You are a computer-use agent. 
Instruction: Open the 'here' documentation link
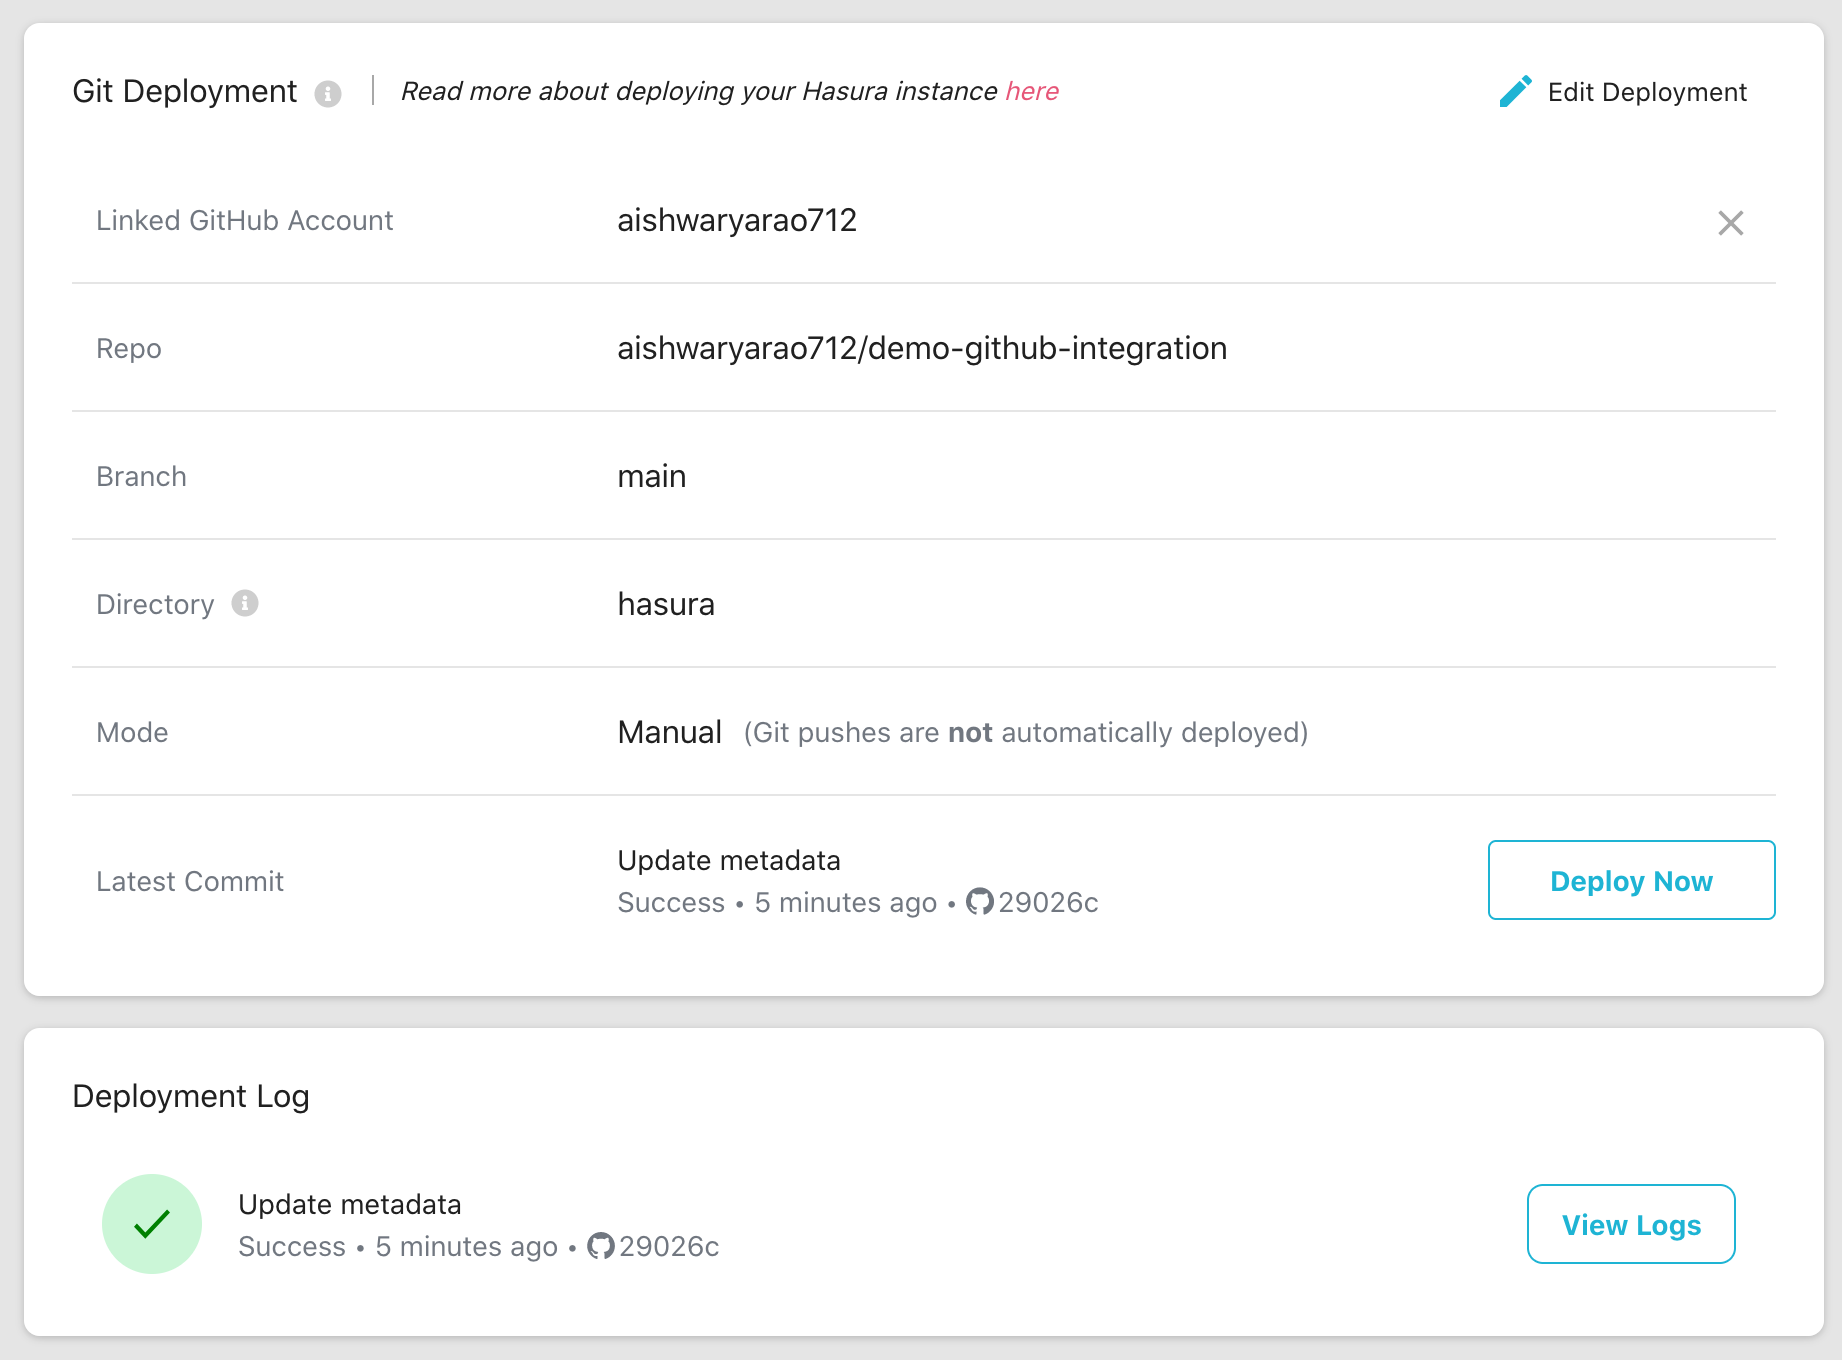(1032, 91)
